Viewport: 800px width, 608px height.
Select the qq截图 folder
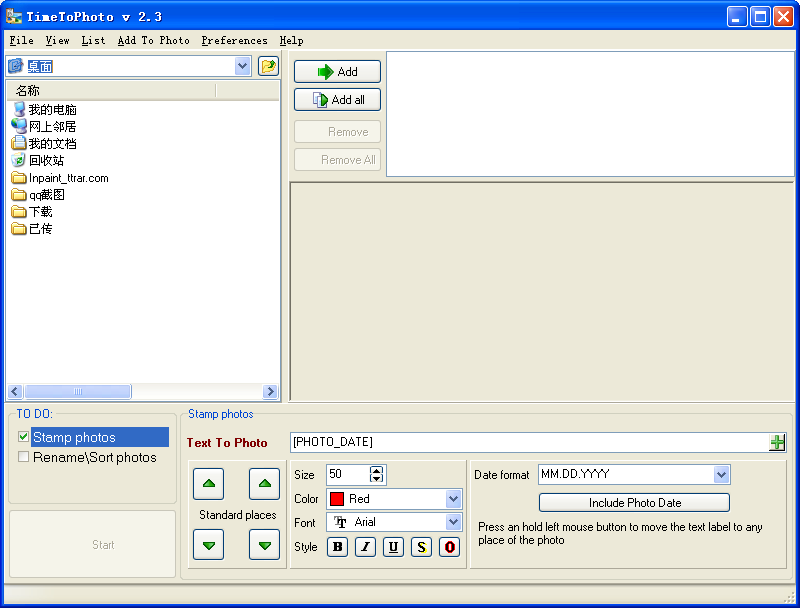(x=38, y=195)
